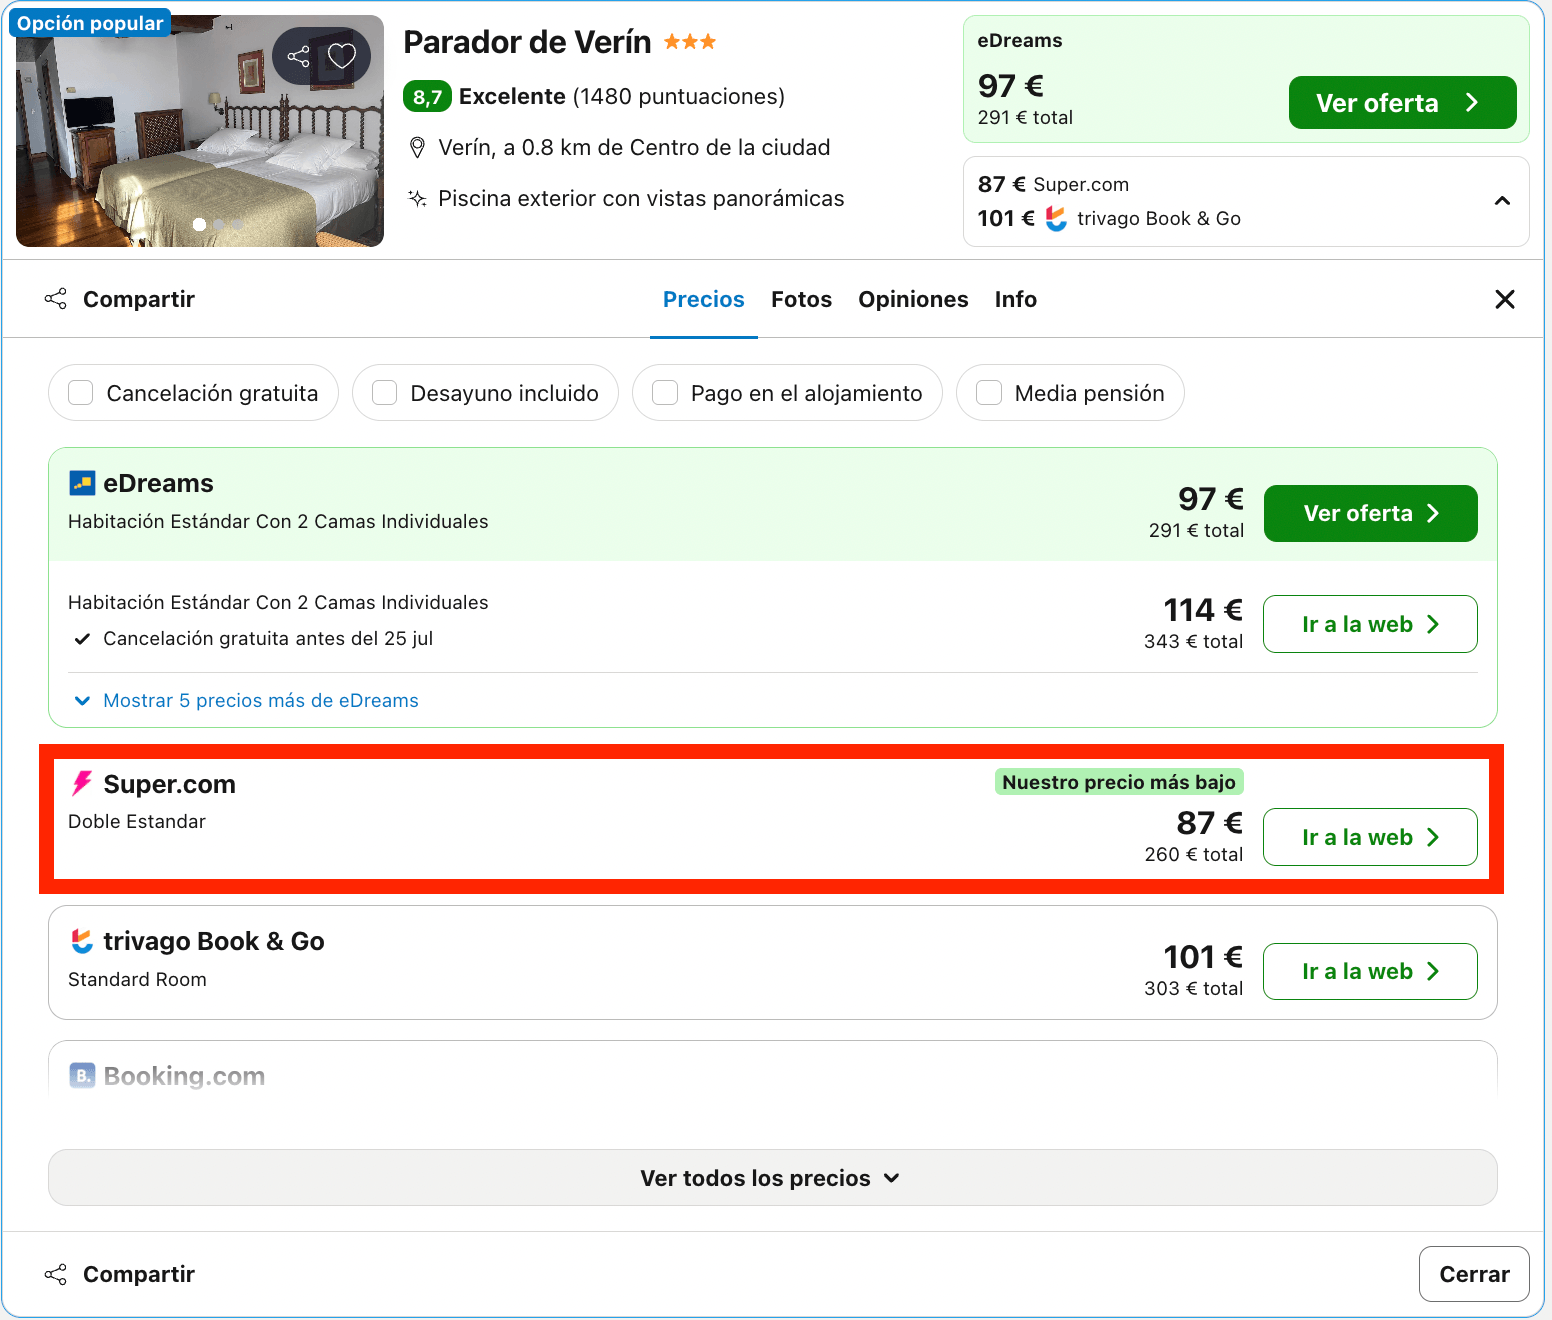Click the trivago Book & Go logo
The height and width of the screenshot is (1320, 1552).
pos(82,941)
